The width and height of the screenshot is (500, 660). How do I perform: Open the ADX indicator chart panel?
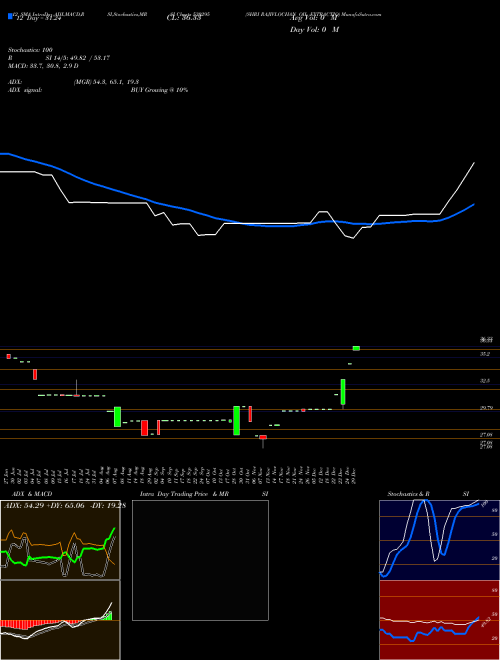(60, 540)
